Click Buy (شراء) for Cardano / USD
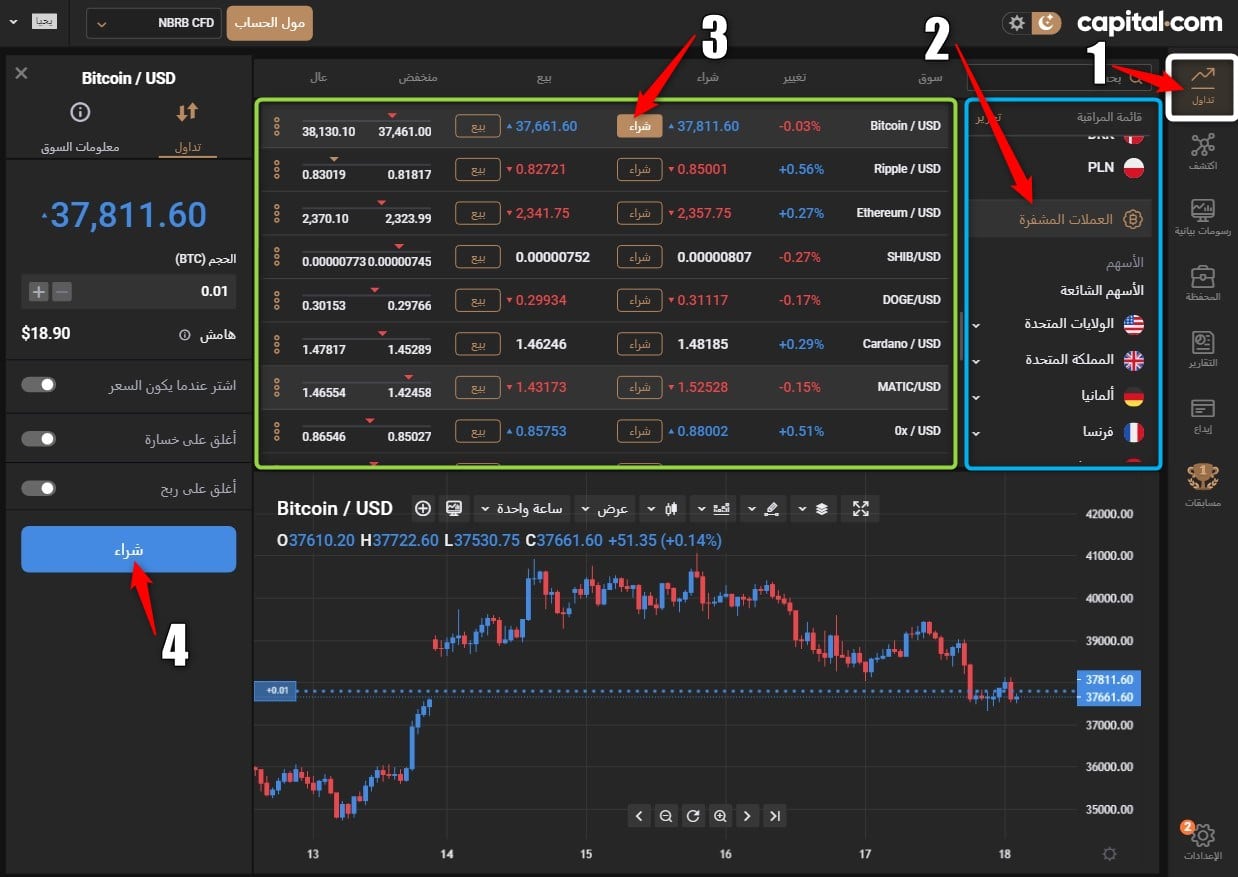 pos(639,344)
